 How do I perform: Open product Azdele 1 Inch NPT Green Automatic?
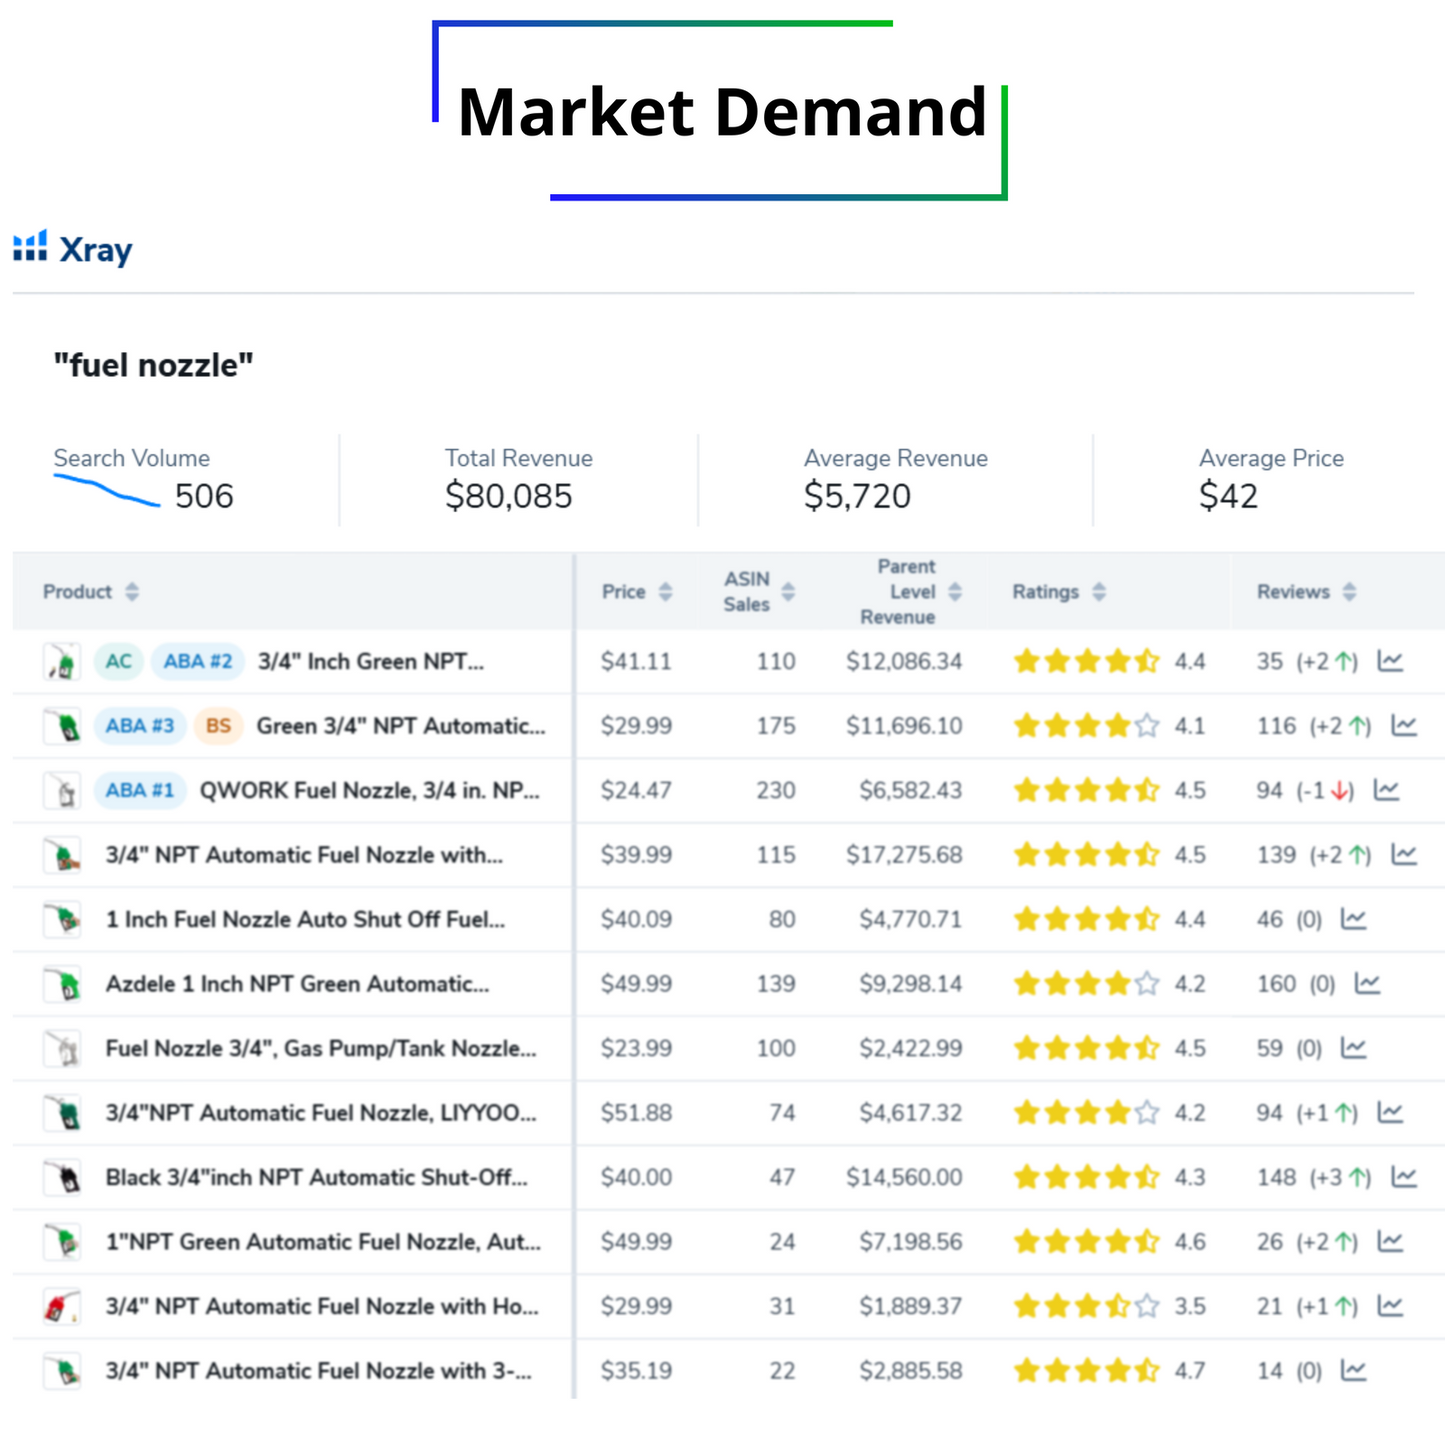pos(298,984)
